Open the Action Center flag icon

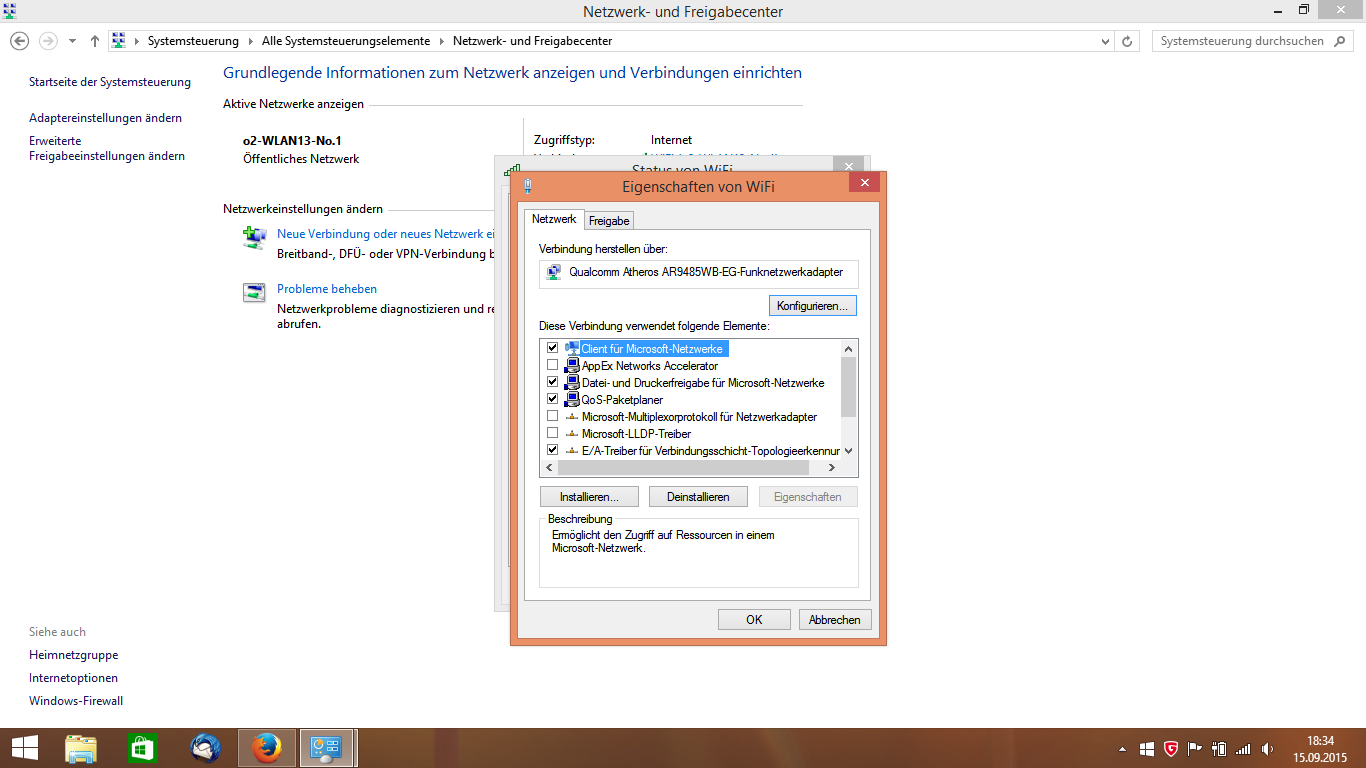coord(1195,748)
